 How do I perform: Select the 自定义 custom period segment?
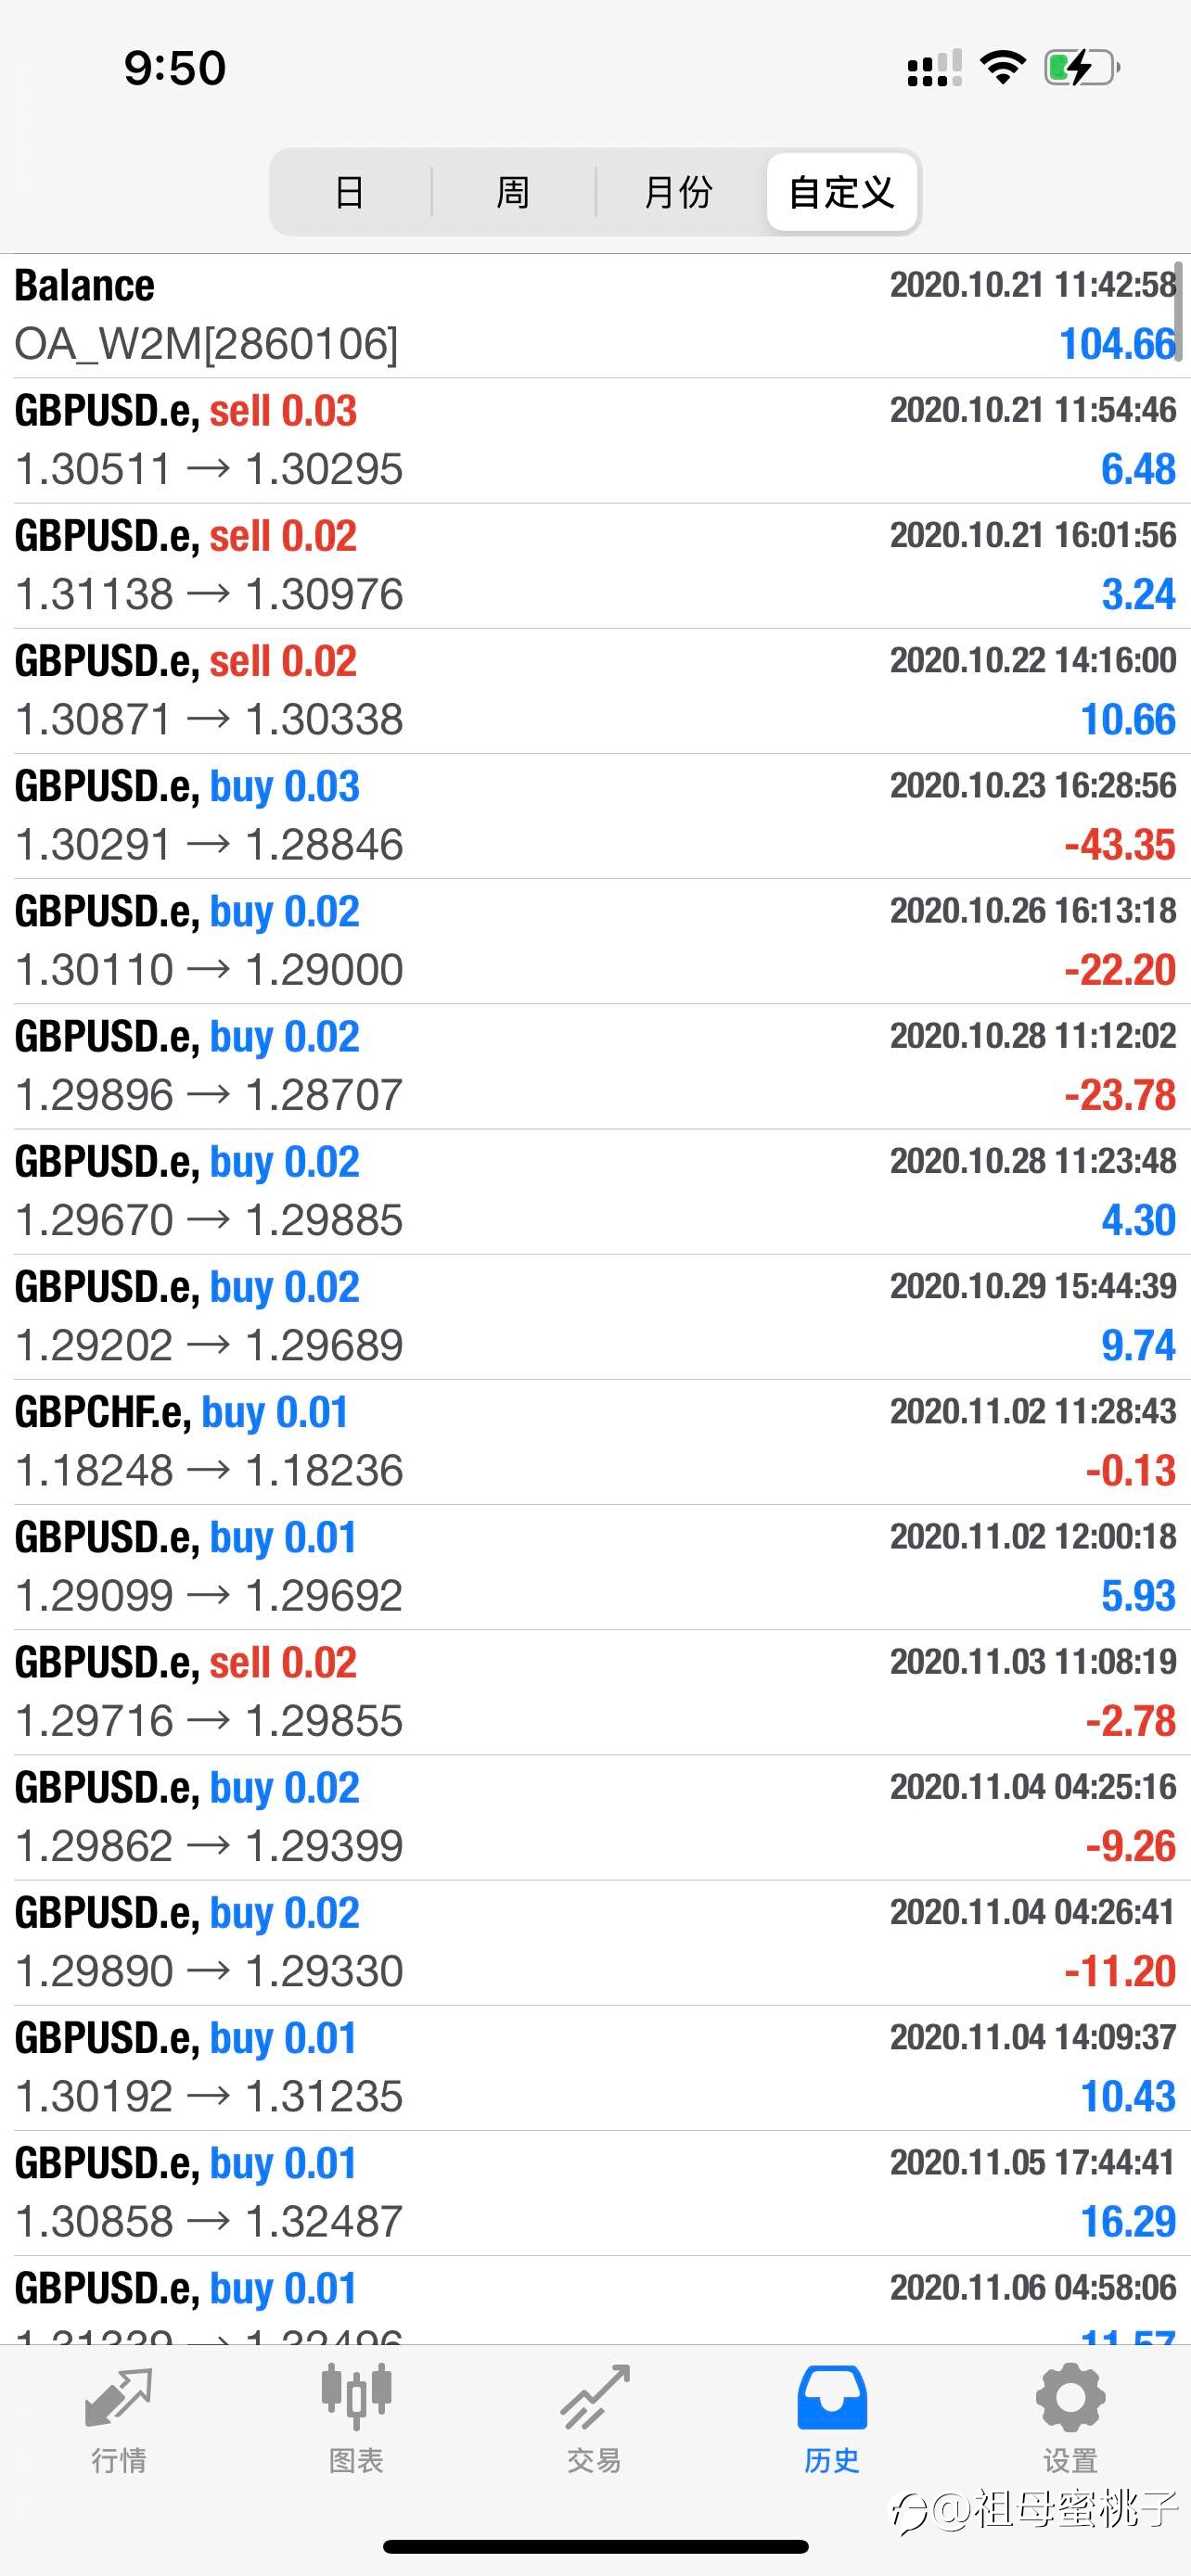tap(841, 192)
